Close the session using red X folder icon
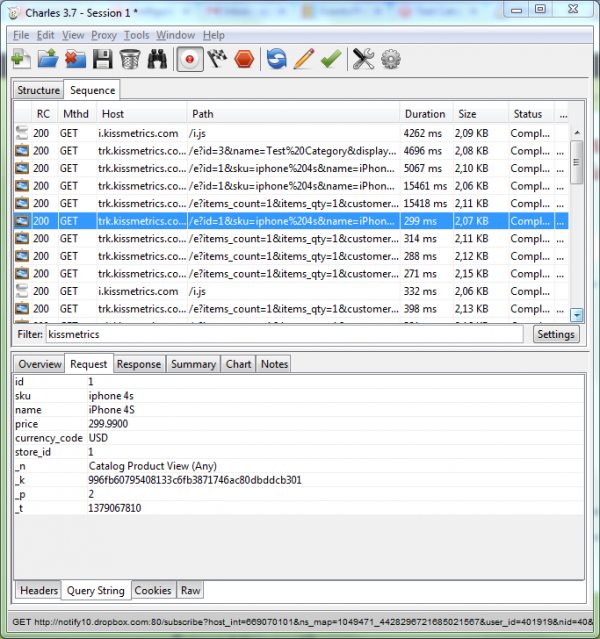Screen dimensions: 600x639 [x=75, y=59]
